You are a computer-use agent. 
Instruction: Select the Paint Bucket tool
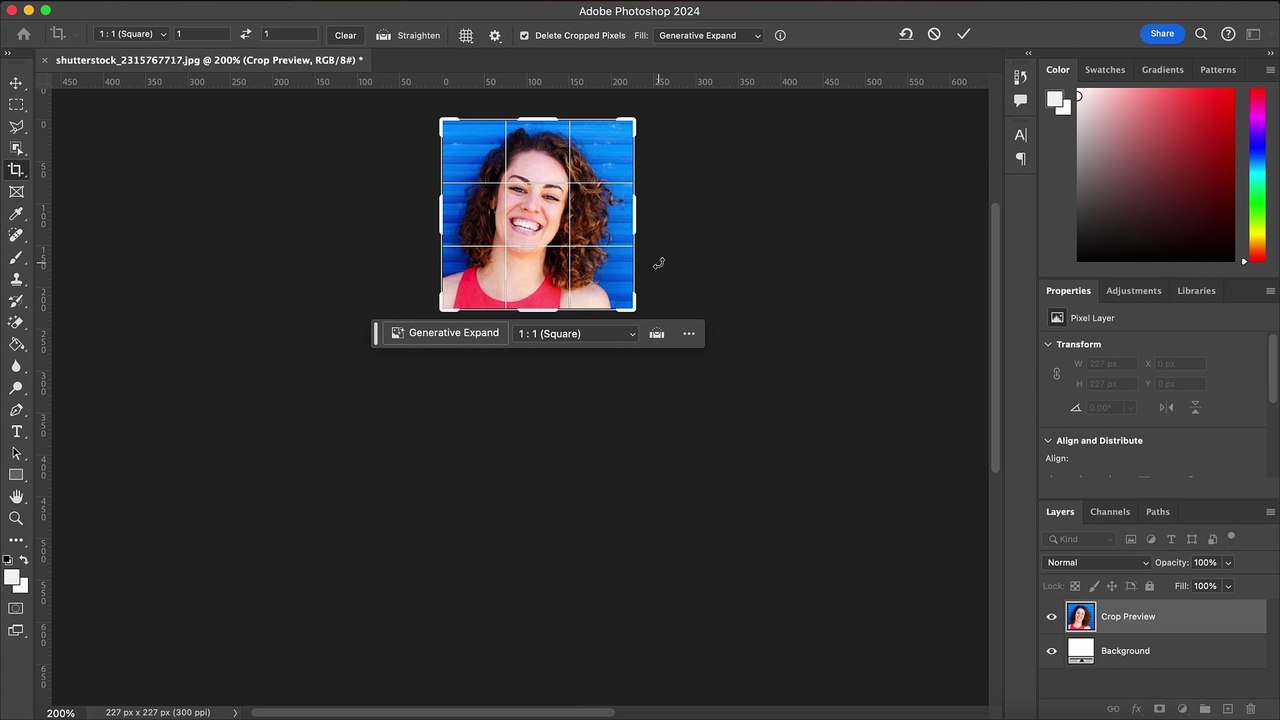[16, 345]
